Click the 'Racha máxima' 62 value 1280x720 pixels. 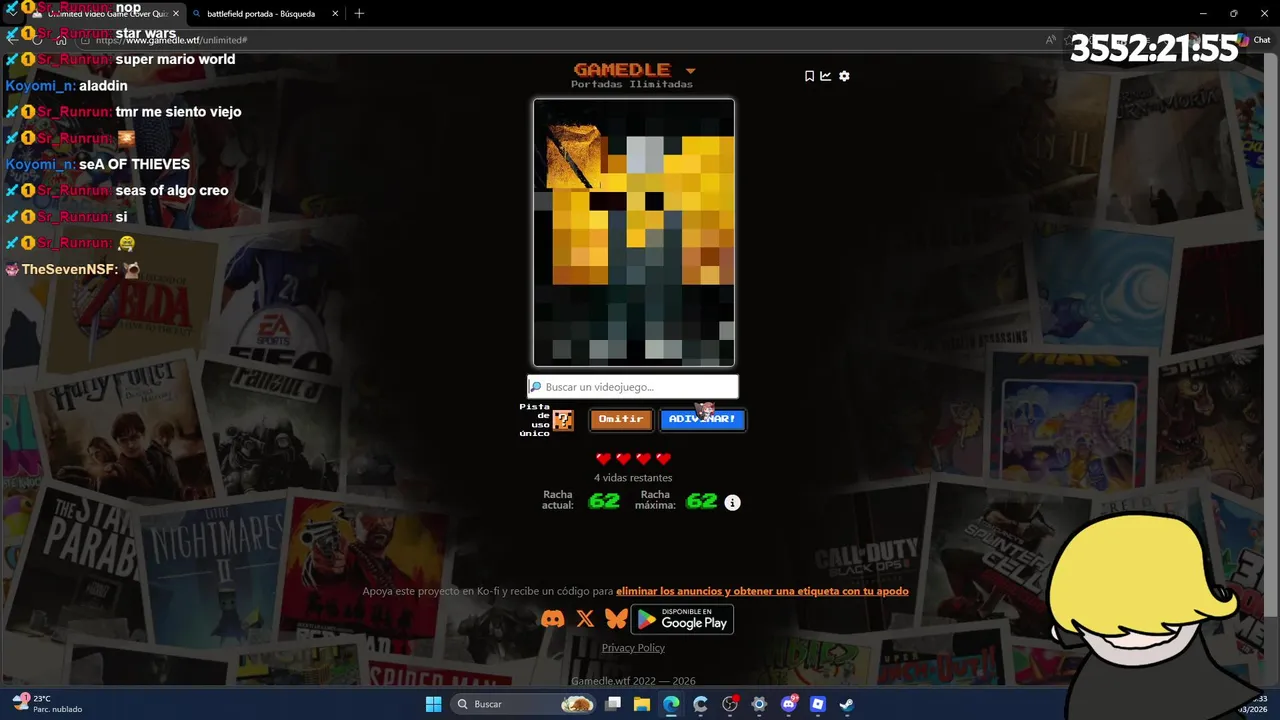coord(702,501)
